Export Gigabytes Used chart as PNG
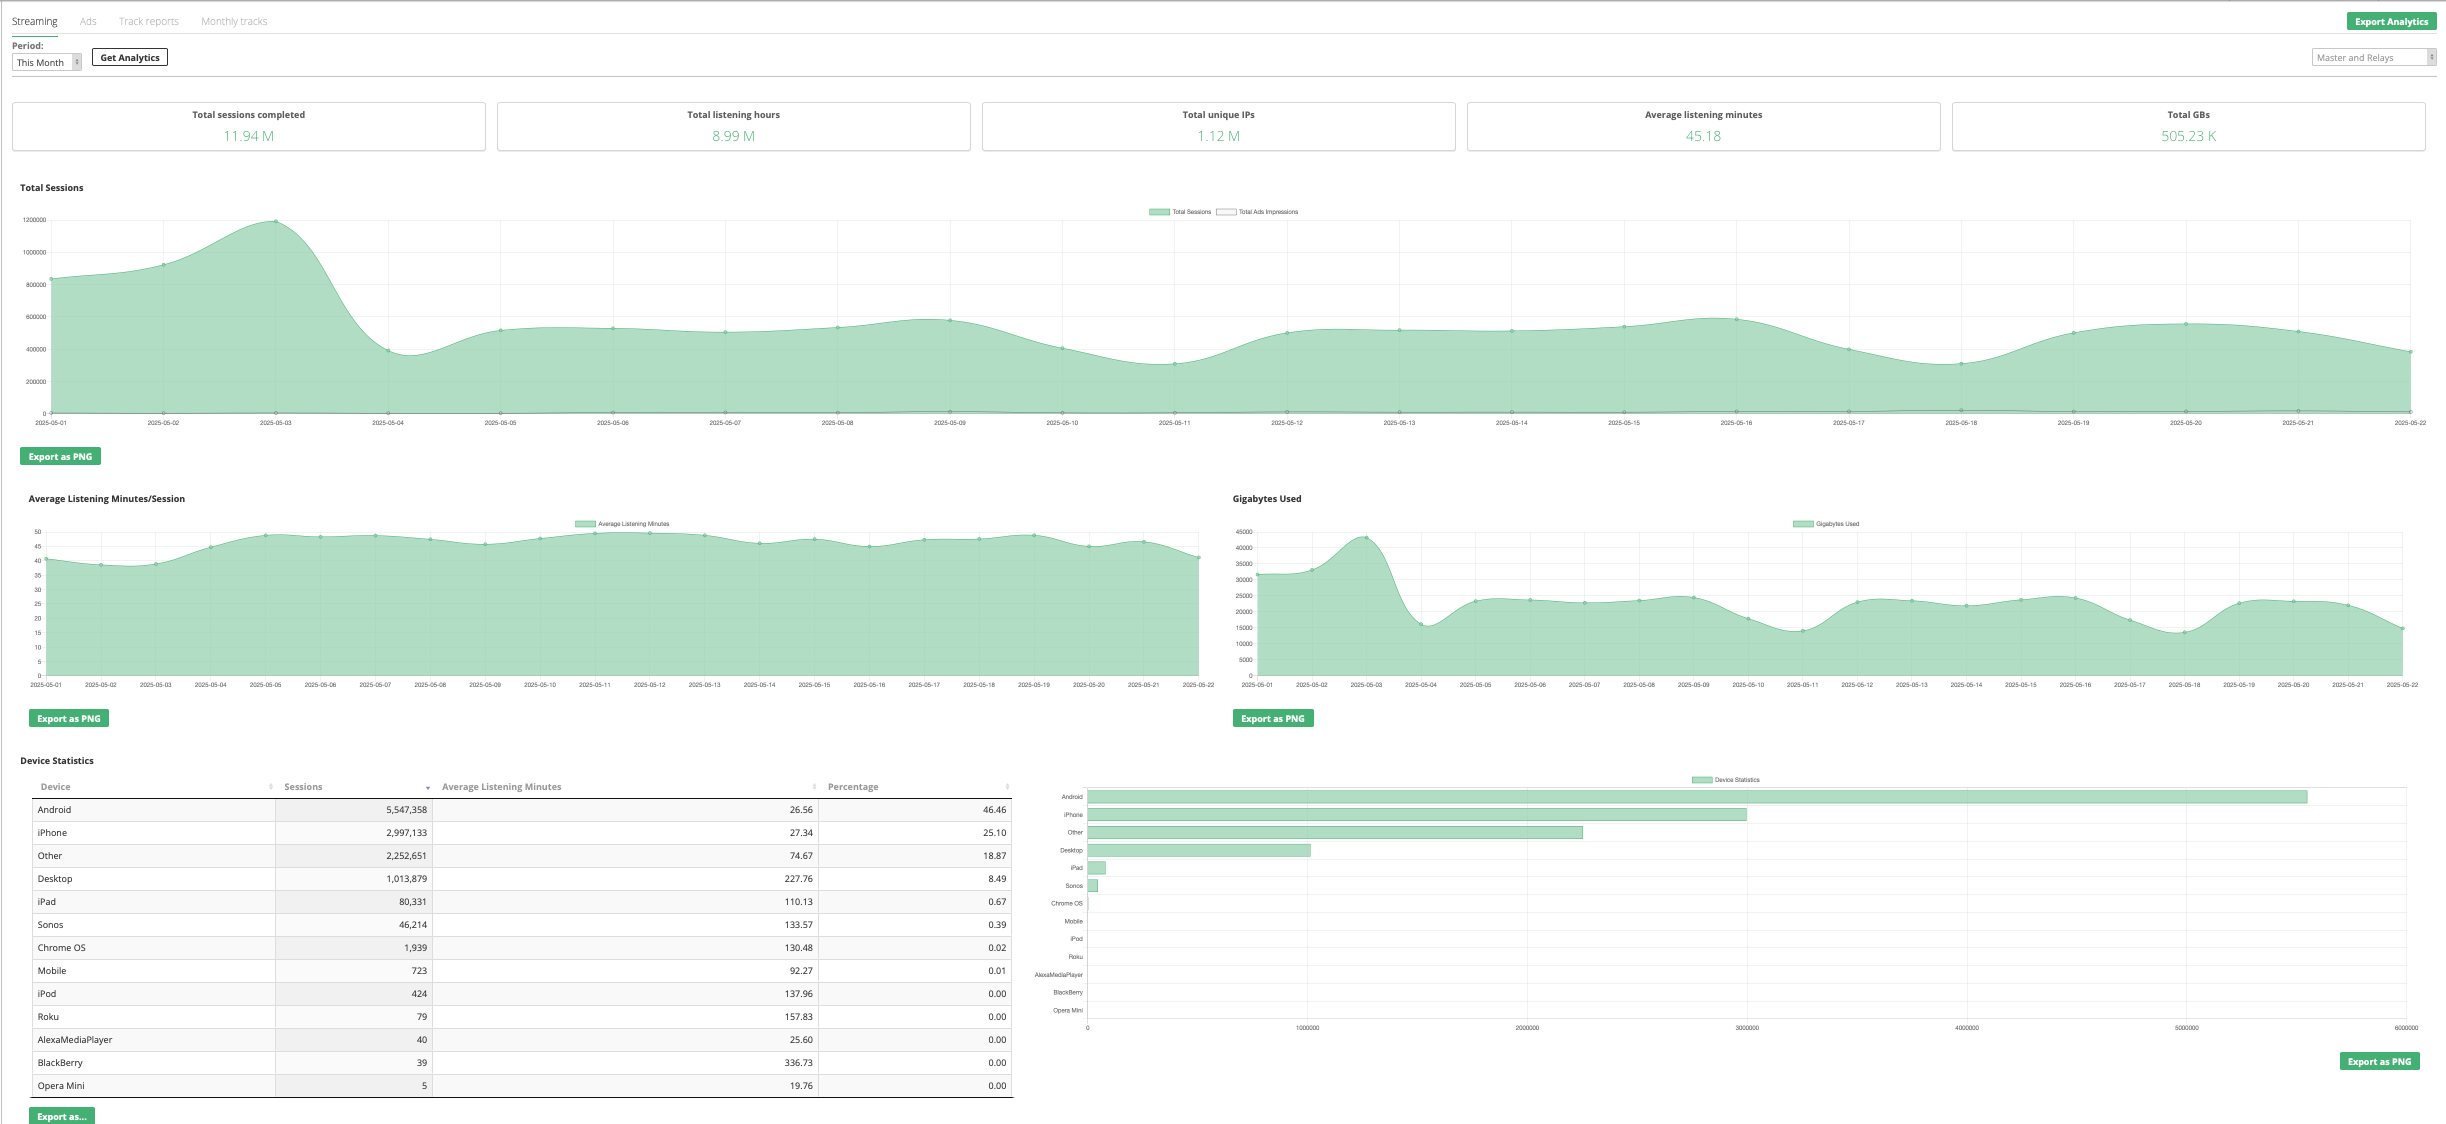The width and height of the screenshot is (2446, 1124). (x=1272, y=719)
